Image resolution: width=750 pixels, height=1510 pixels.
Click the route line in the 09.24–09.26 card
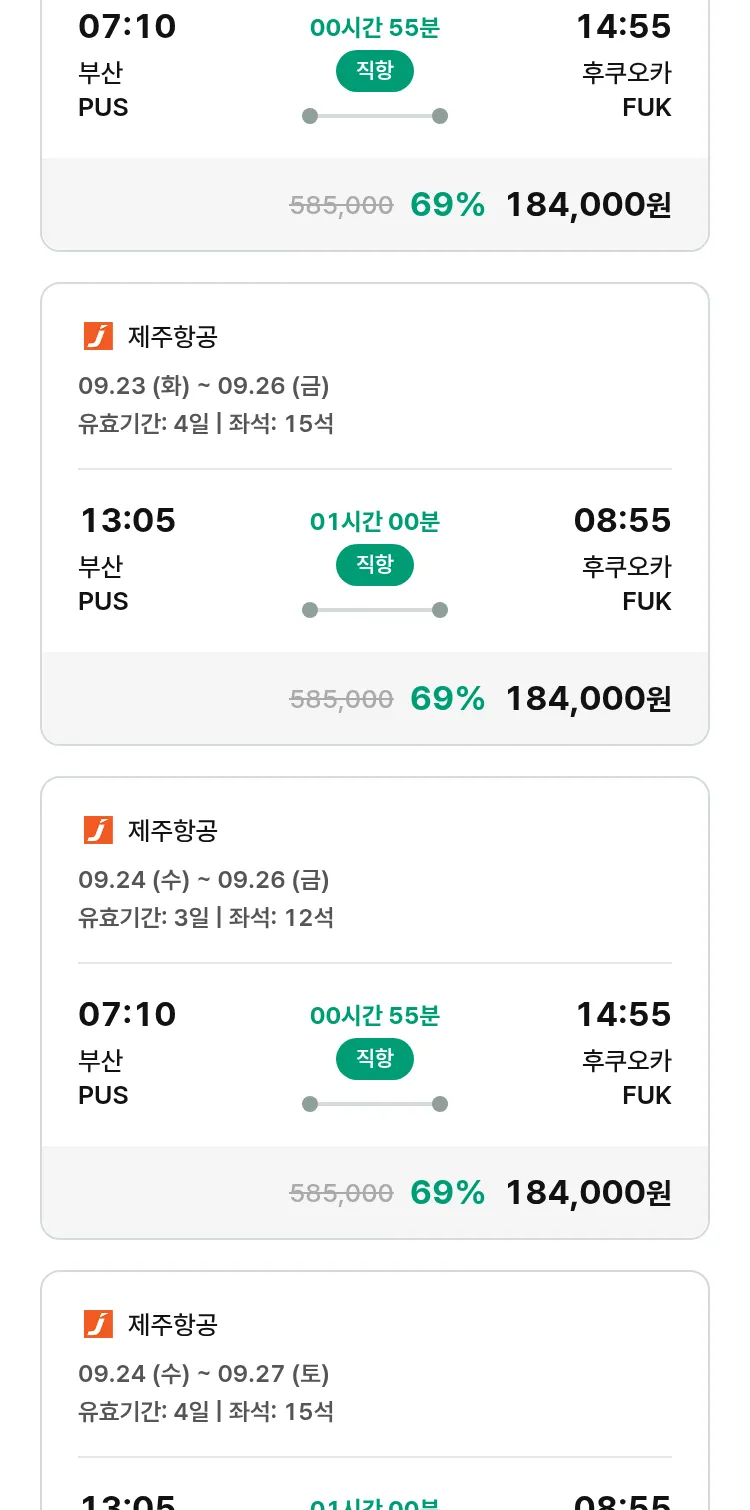tap(375, 1104)
